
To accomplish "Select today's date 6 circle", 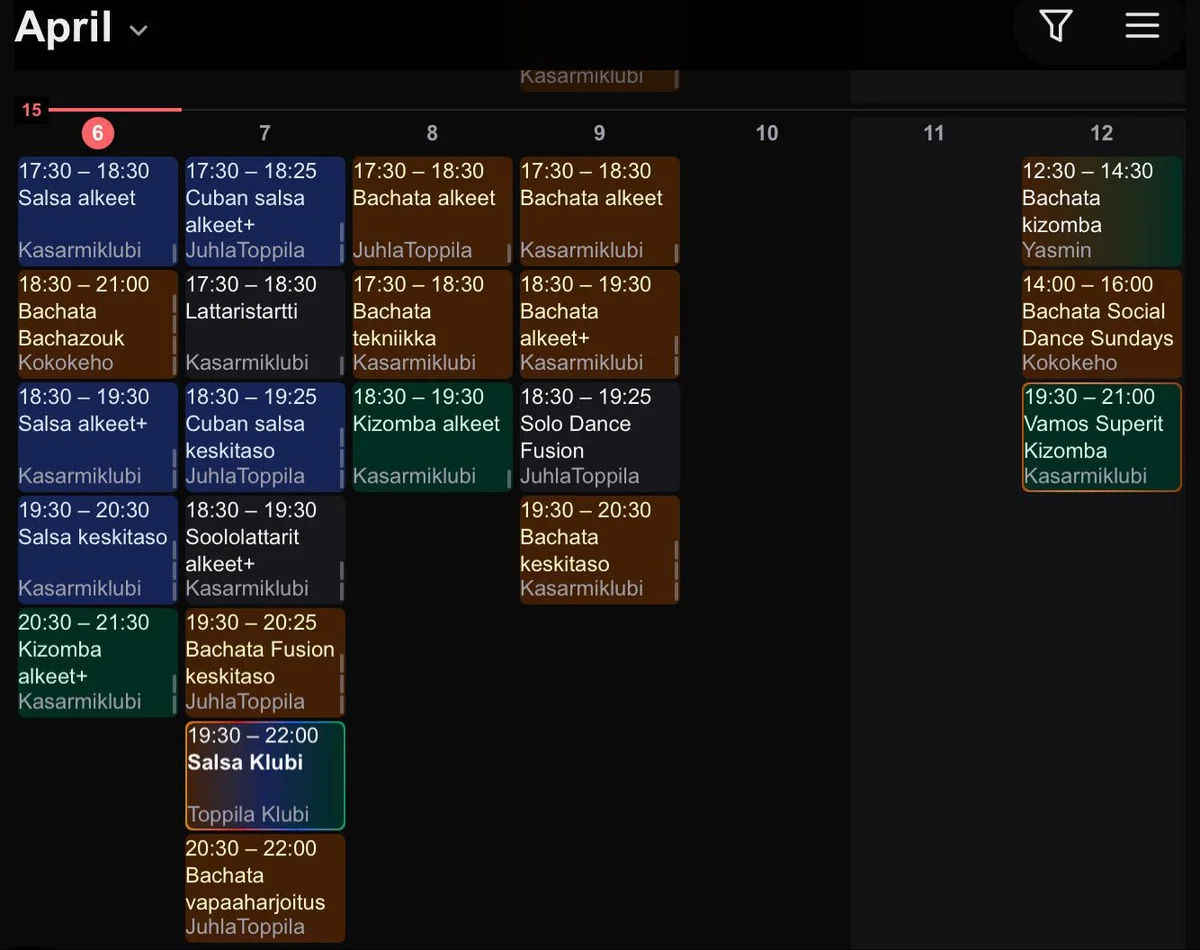I will click(x=97, y=133).
